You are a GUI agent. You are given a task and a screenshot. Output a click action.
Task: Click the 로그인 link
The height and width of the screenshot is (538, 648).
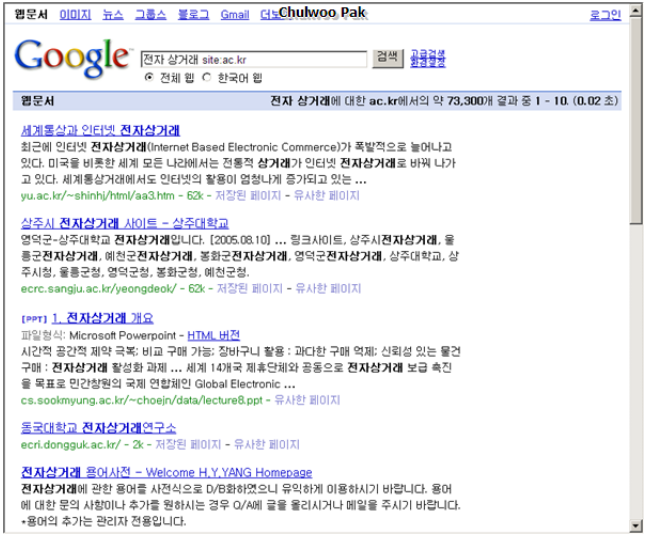coord(605,15)
